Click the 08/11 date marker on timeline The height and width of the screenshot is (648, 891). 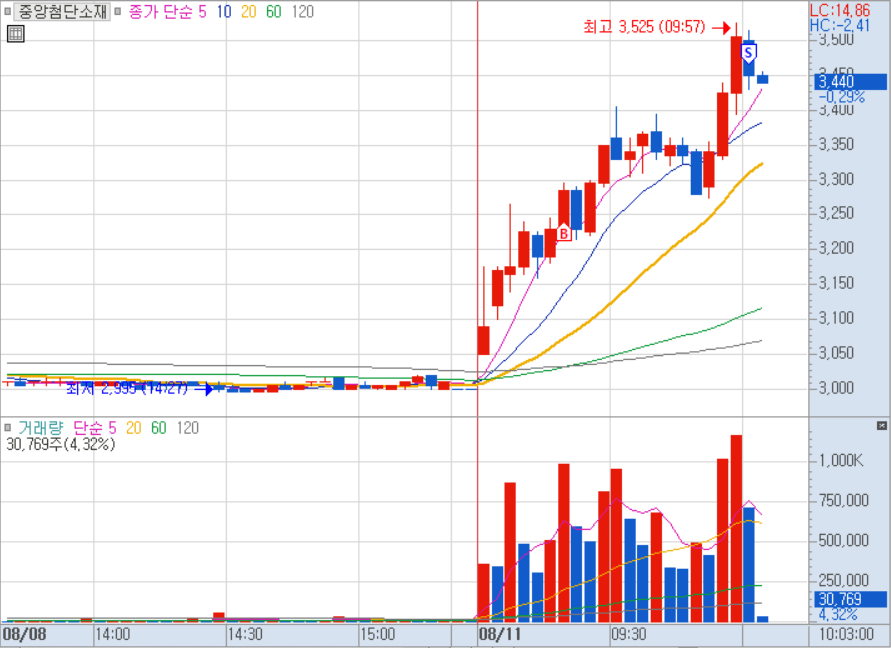coord(500,634)
